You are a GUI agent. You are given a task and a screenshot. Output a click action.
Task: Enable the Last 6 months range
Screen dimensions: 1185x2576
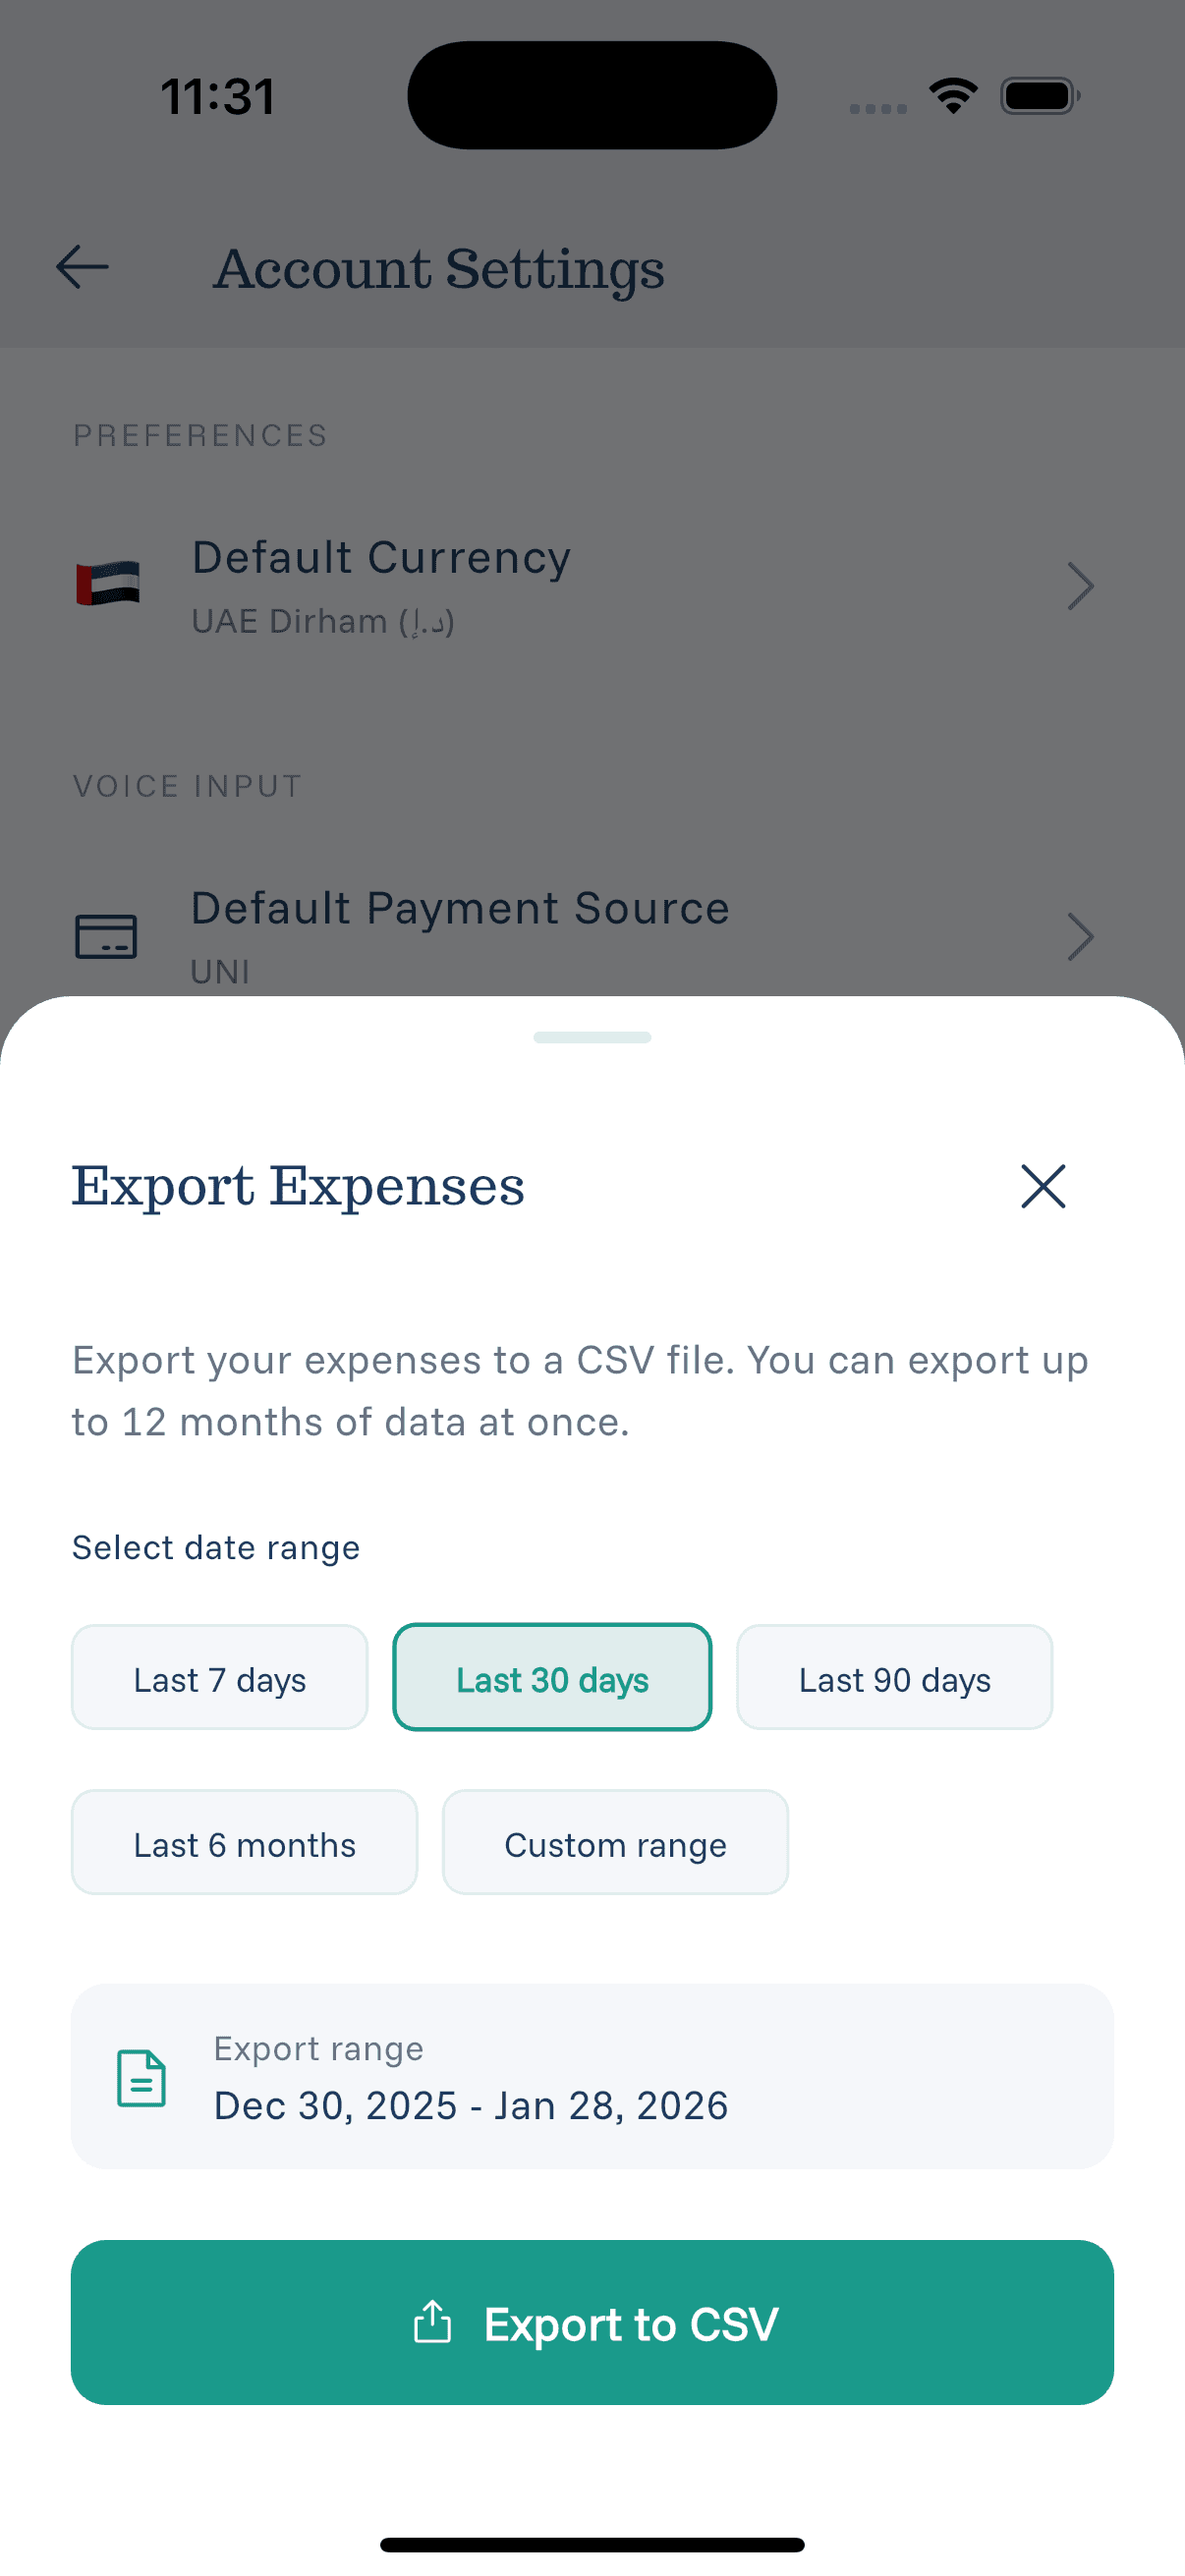pos(244,1843)
